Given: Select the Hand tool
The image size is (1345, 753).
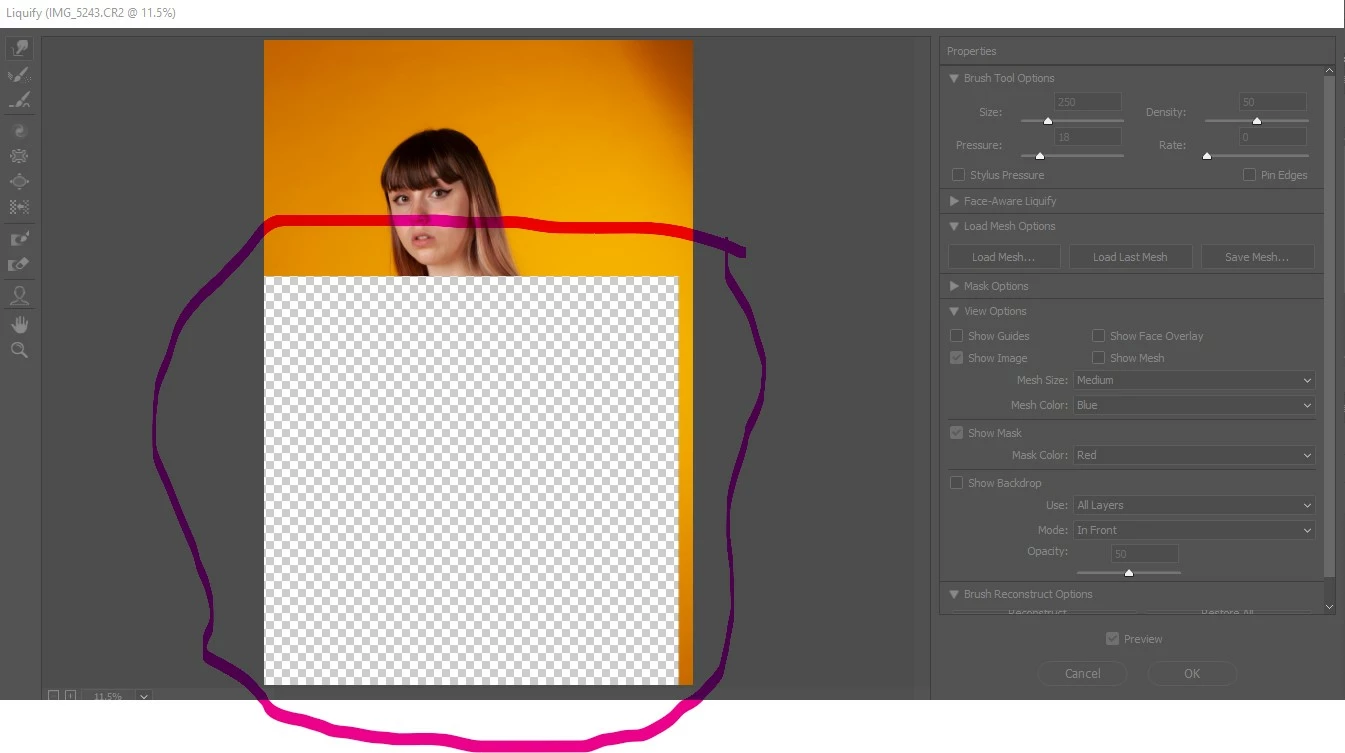Looking at the screenshot, I should click(19, 325).
